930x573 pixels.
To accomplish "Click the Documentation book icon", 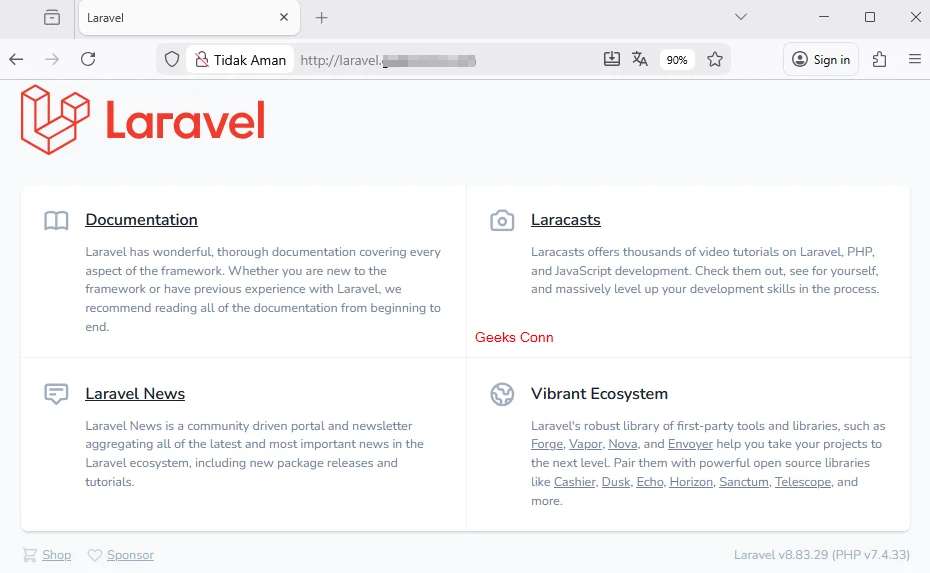I will (56, 221).
